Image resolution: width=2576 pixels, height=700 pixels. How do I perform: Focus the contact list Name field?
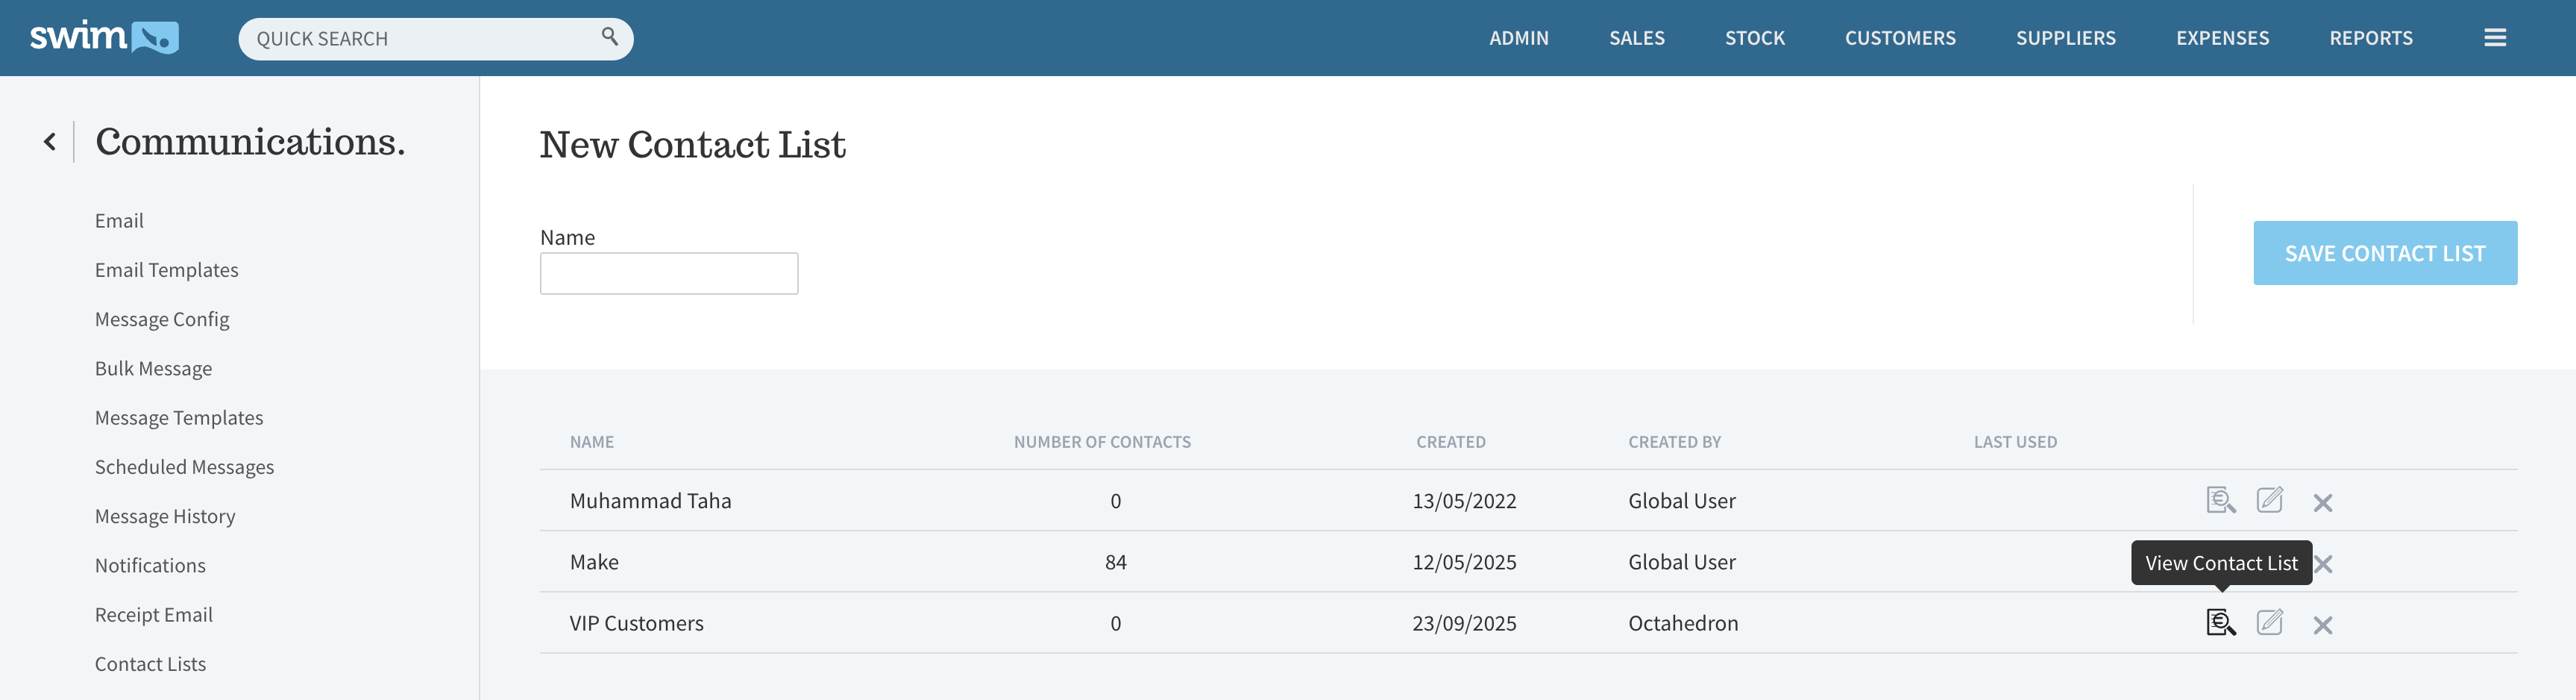tap(668, 273)
